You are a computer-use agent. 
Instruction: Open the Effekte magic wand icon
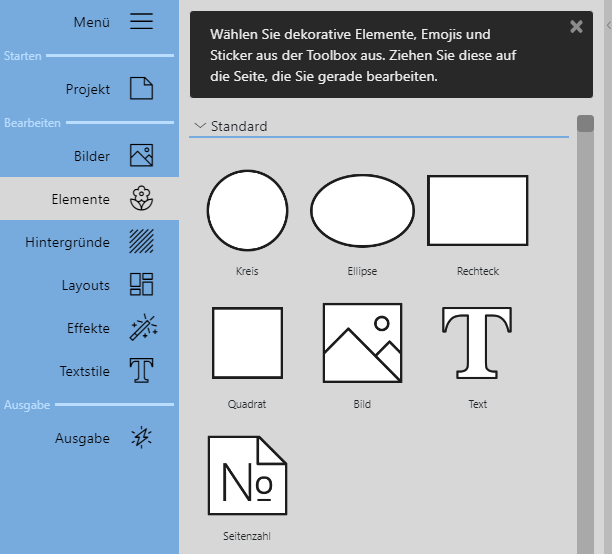(142, 328)
